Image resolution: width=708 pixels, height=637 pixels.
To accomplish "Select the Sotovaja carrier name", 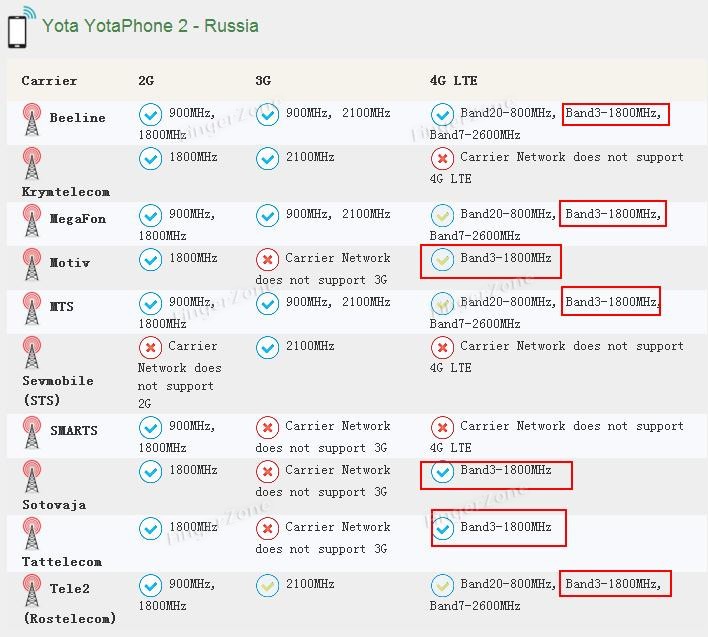I will 54,505.
